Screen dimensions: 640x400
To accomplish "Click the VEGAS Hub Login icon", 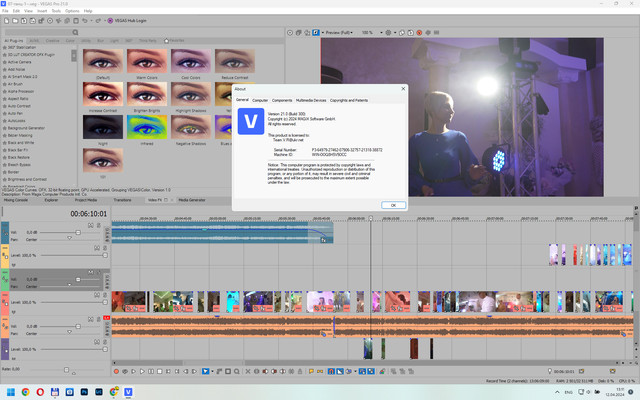I will click(x=110, y=20).
